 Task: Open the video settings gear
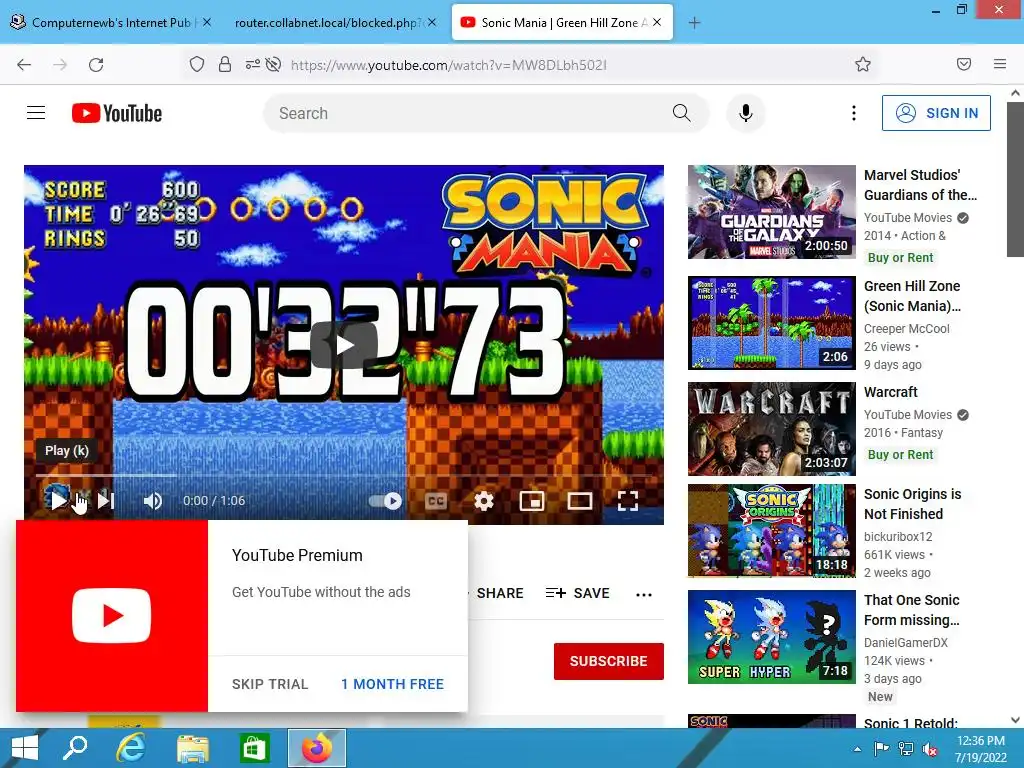pyautogui.click(x=484, y=501)
